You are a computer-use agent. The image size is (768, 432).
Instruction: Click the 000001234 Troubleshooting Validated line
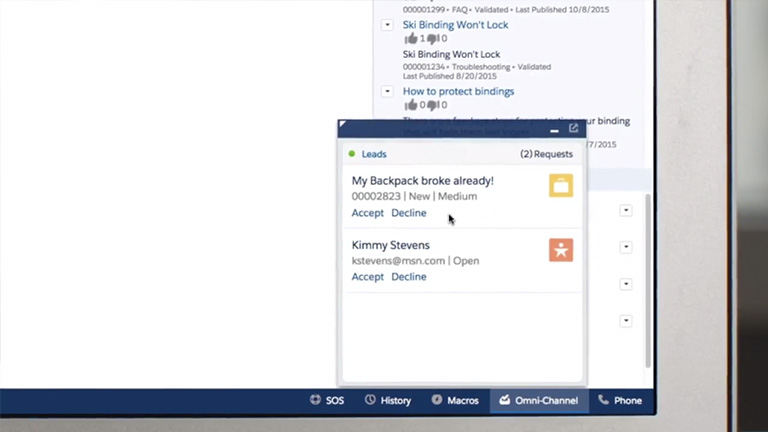(477, 67)
